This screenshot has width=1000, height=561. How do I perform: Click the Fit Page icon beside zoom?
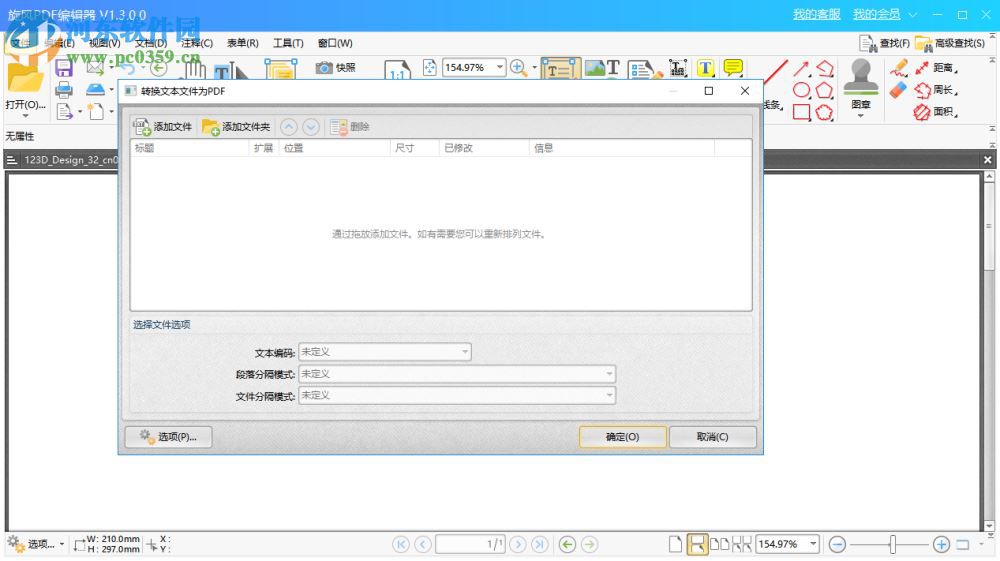point(429,68)
